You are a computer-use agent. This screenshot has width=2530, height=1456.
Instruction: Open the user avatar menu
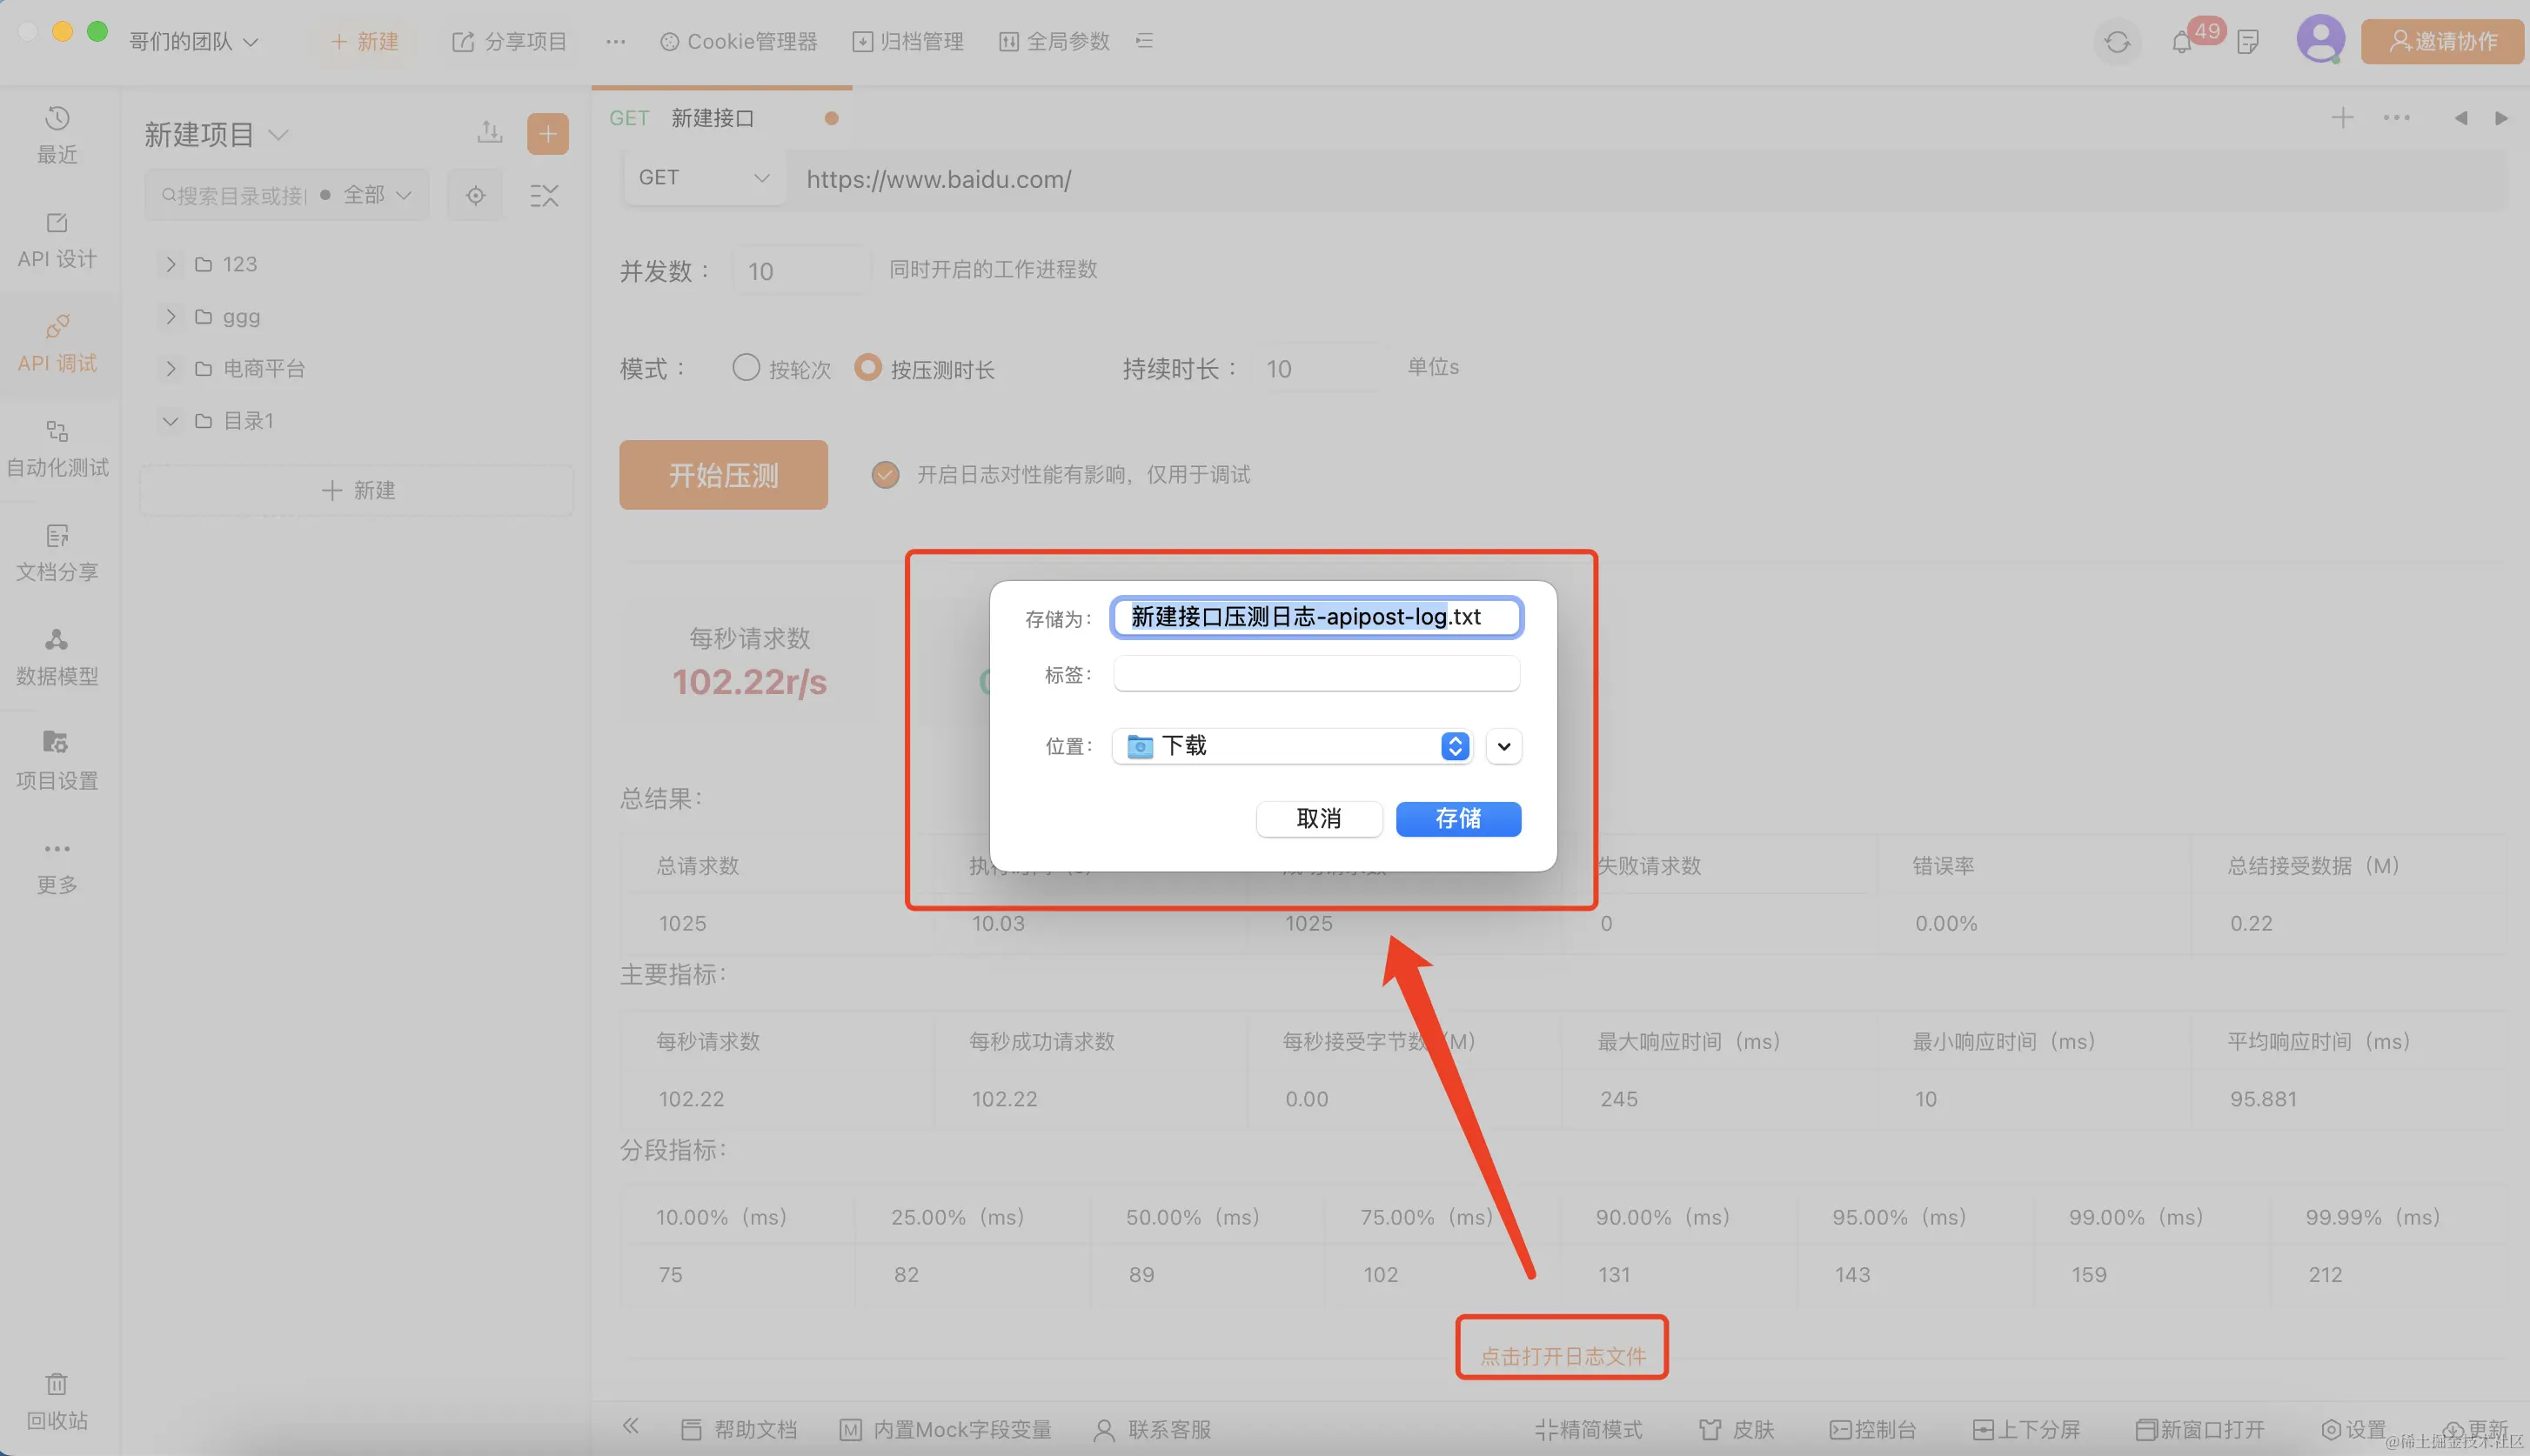coord(2320,40)
